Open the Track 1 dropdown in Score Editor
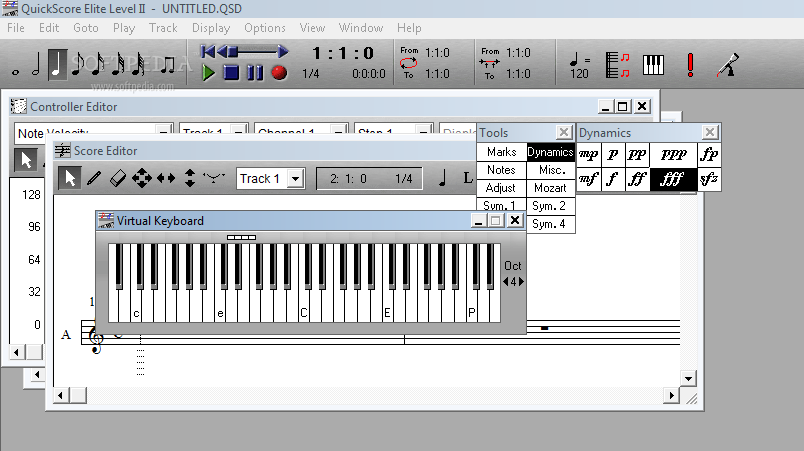Viewport: 804px width, 451px height. click(x=295, y=179)
